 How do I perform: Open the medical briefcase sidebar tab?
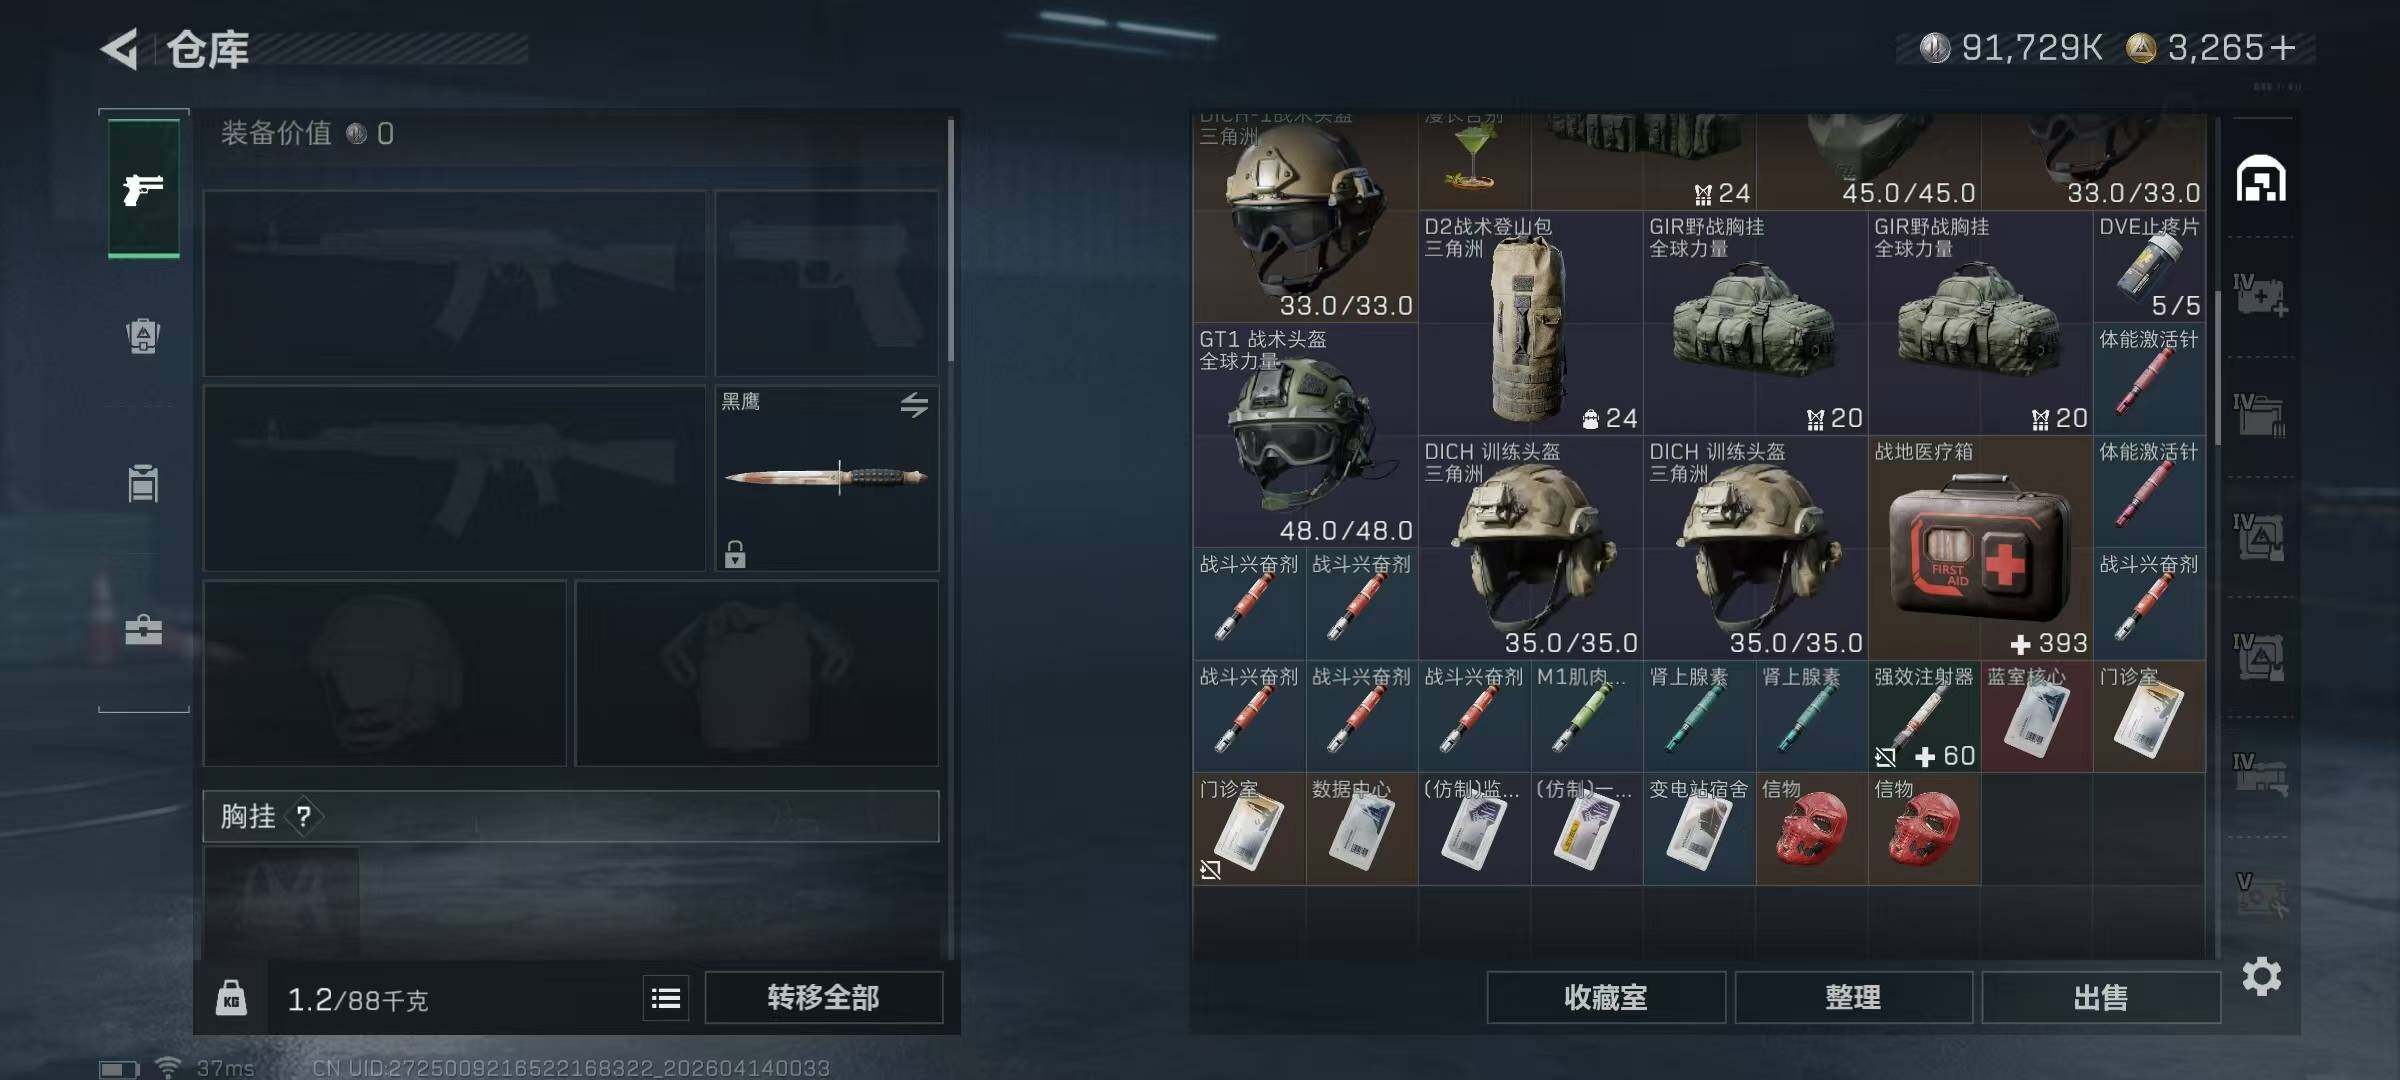[143, 630]
